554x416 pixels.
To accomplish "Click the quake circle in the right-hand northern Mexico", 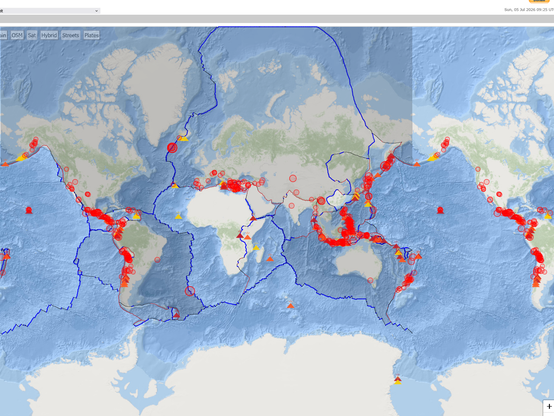I will click(499, 194).
